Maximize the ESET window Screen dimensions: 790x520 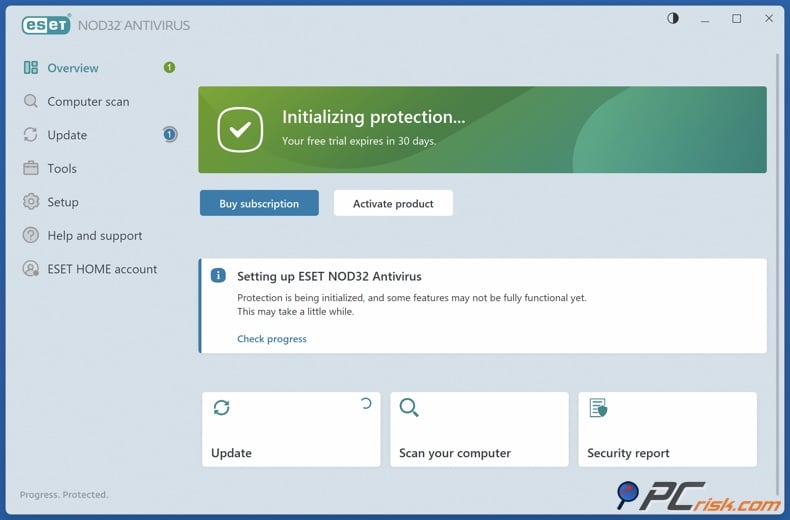(x=736, y=19)
